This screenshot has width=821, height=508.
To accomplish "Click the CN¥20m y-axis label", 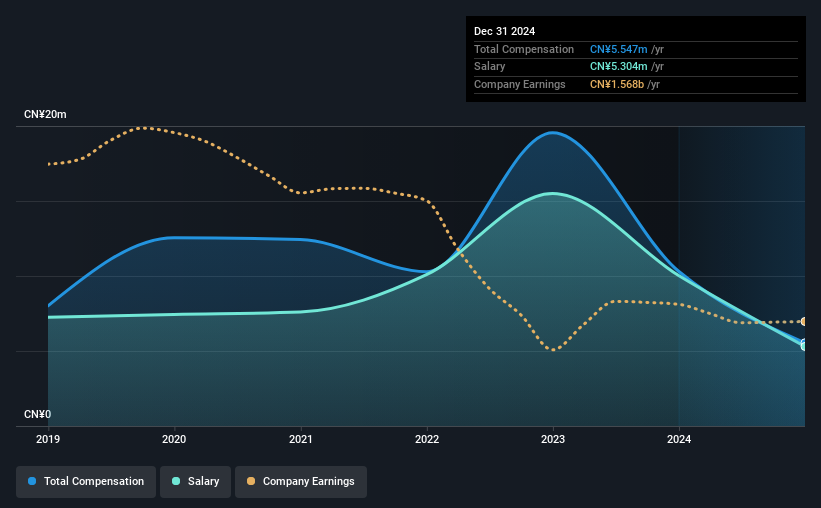I will coord(45,114).
